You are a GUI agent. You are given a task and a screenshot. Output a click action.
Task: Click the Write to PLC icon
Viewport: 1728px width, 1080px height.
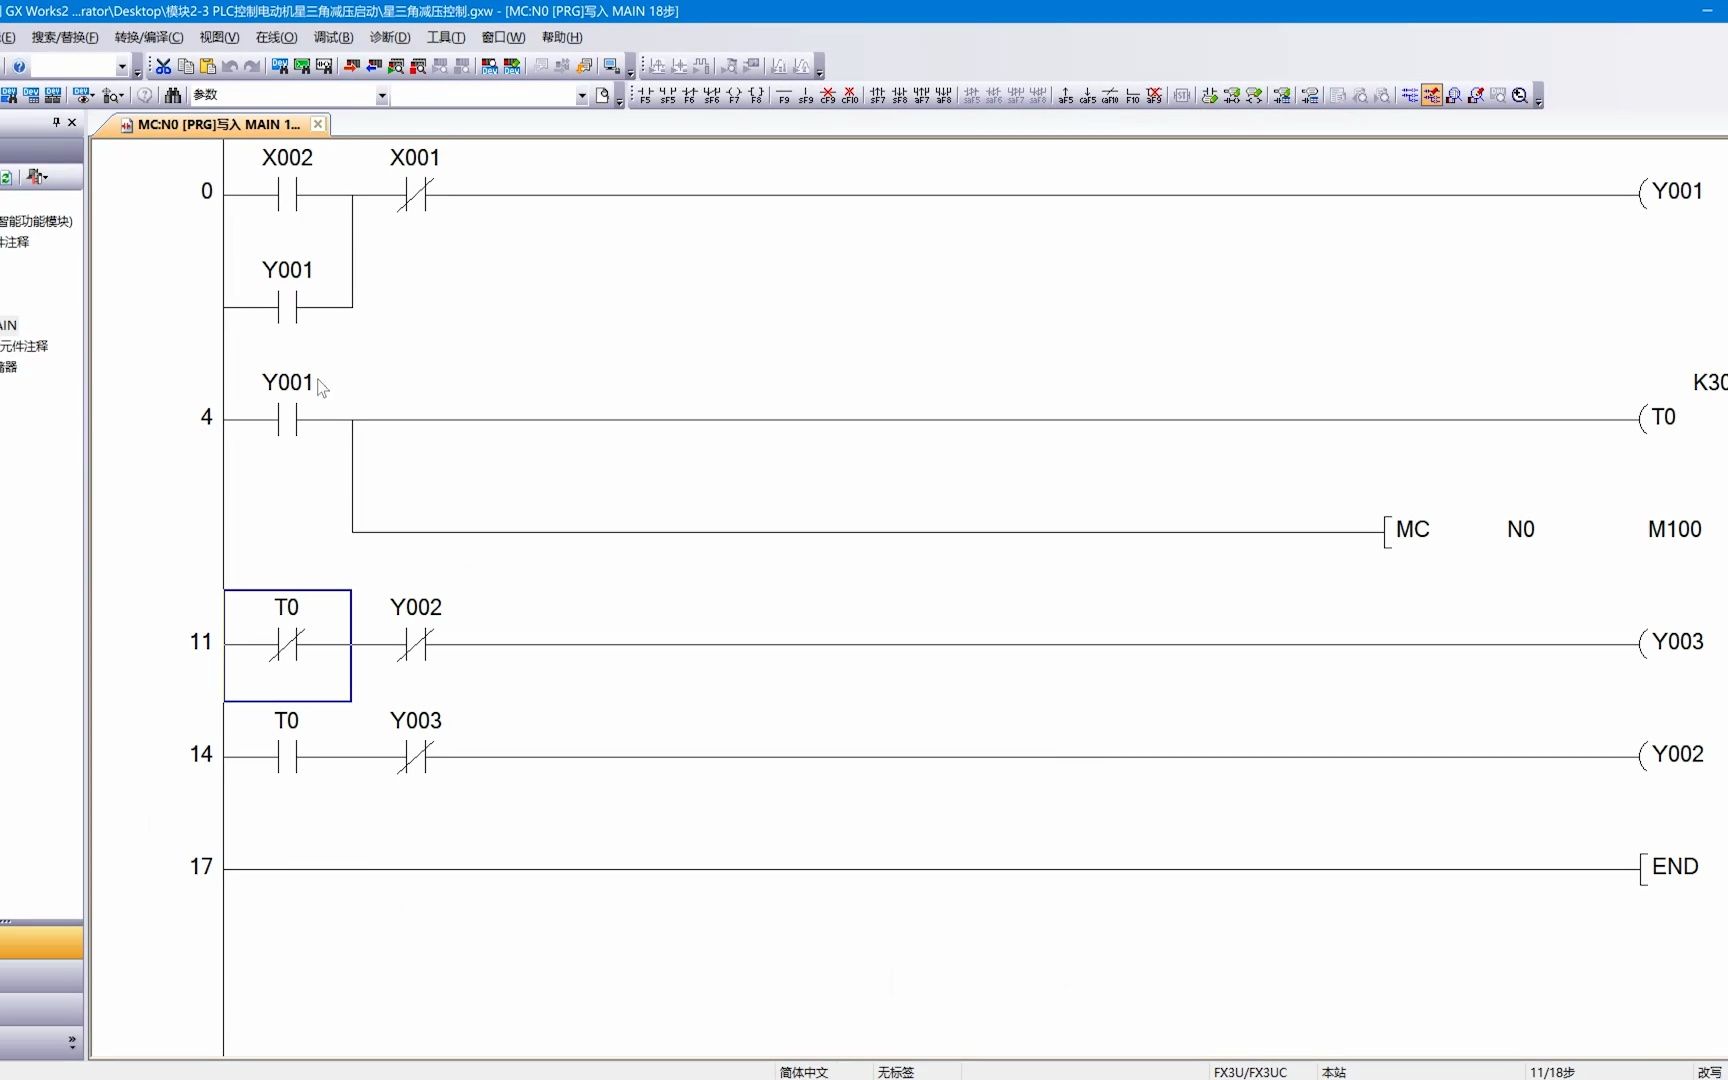coord(352,66)
